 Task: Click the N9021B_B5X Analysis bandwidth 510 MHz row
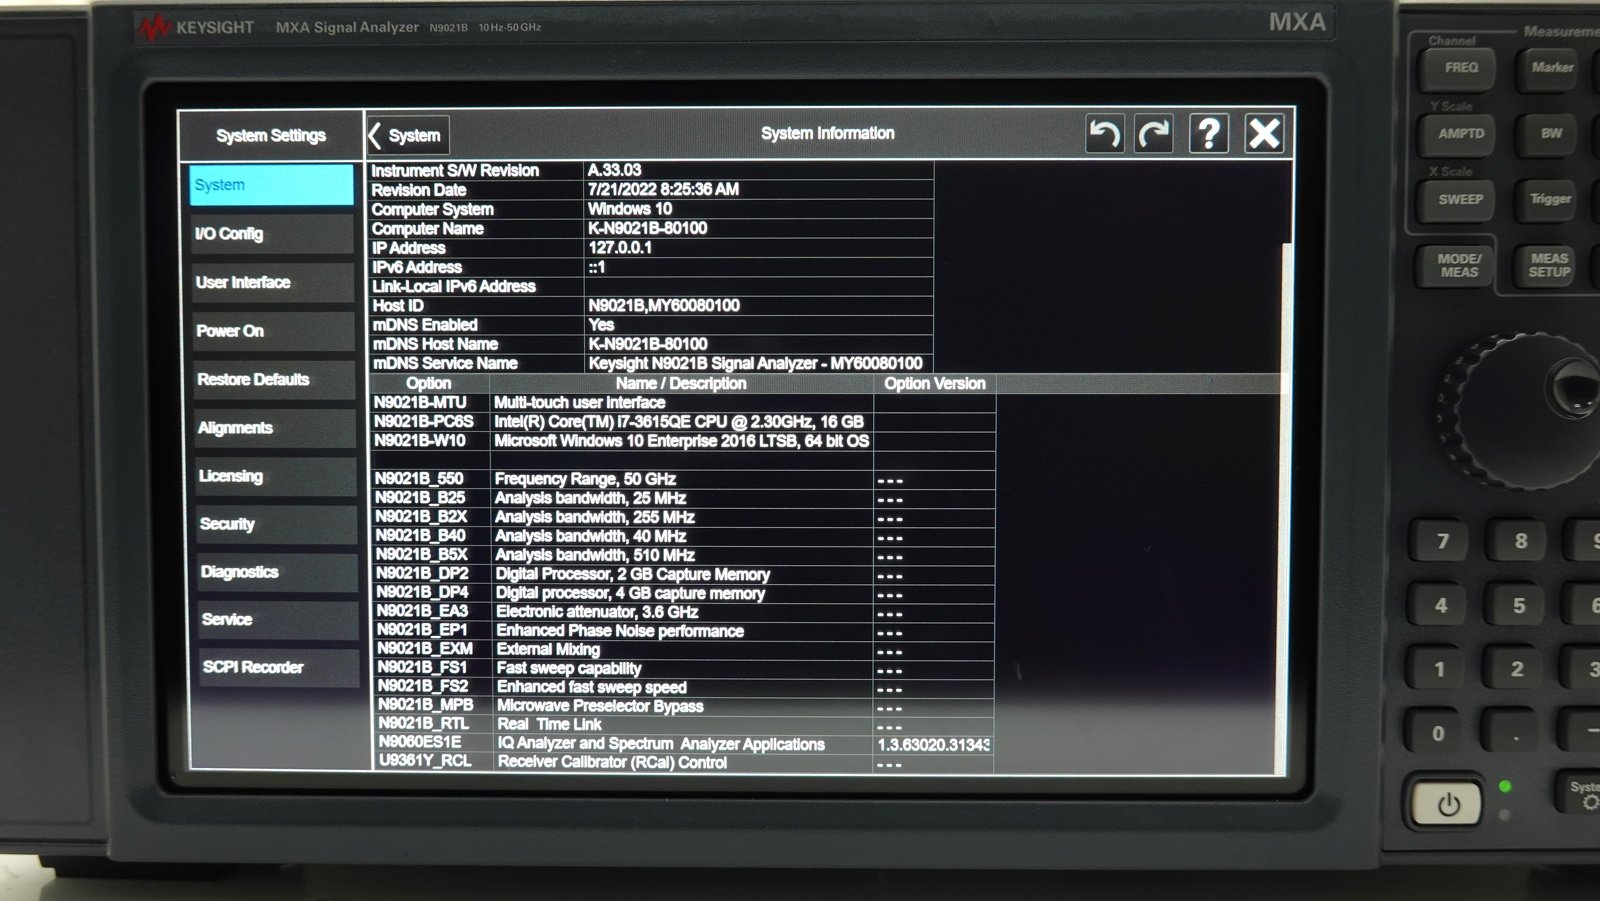[684, 555]
